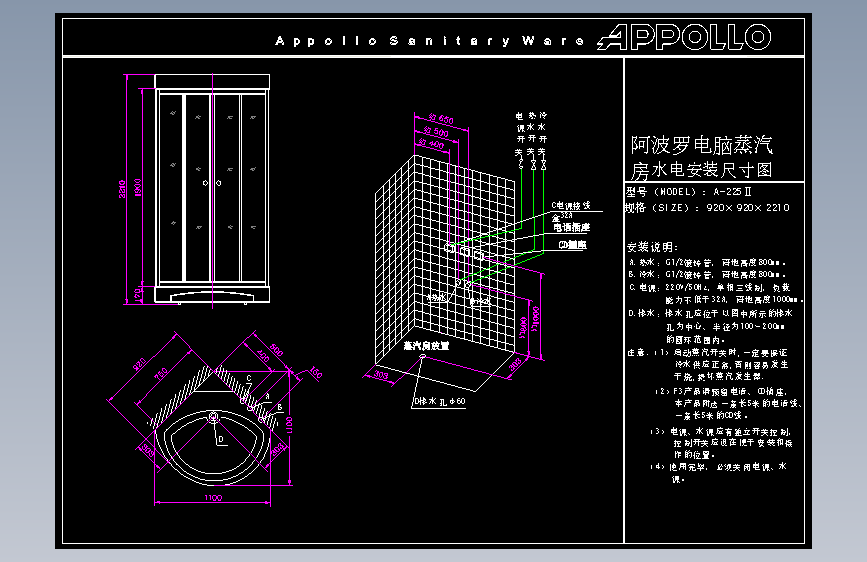Click the "D排水孔 φ60" drain label
Screen dimensions: 867x562
(440, 402)
